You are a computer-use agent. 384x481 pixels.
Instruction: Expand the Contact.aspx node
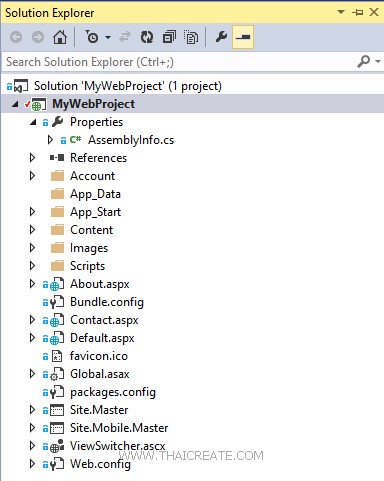coord(32,320)
